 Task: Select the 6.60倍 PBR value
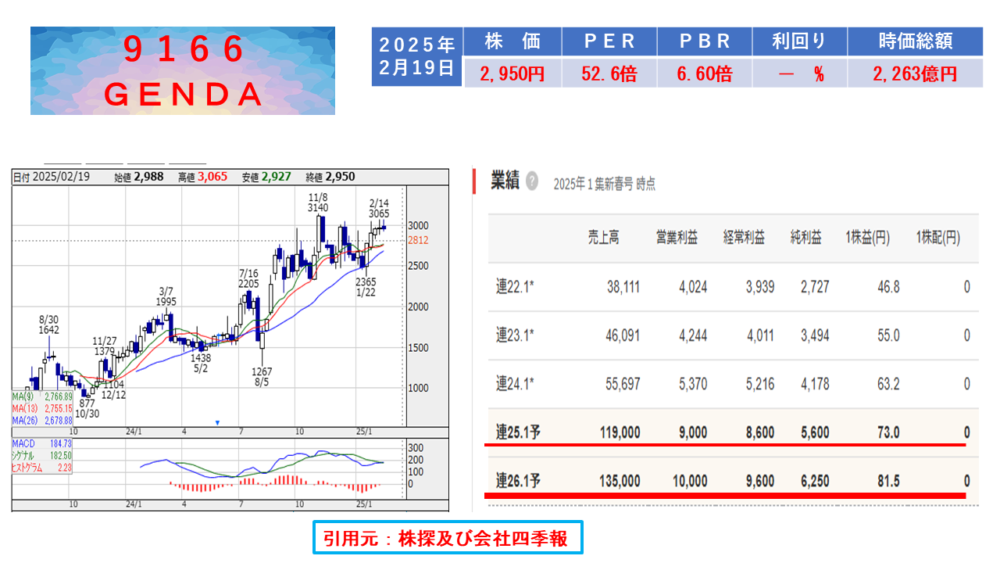pyautogui.click(x=704, y=74)
